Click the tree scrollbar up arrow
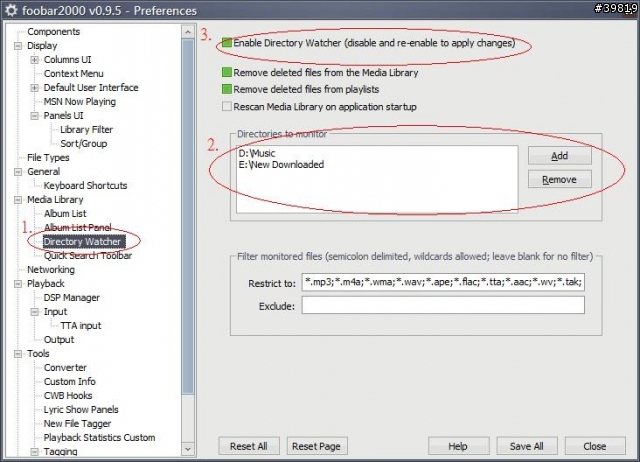This screenshot has width=640, height=462. click(x=188, y=32)
